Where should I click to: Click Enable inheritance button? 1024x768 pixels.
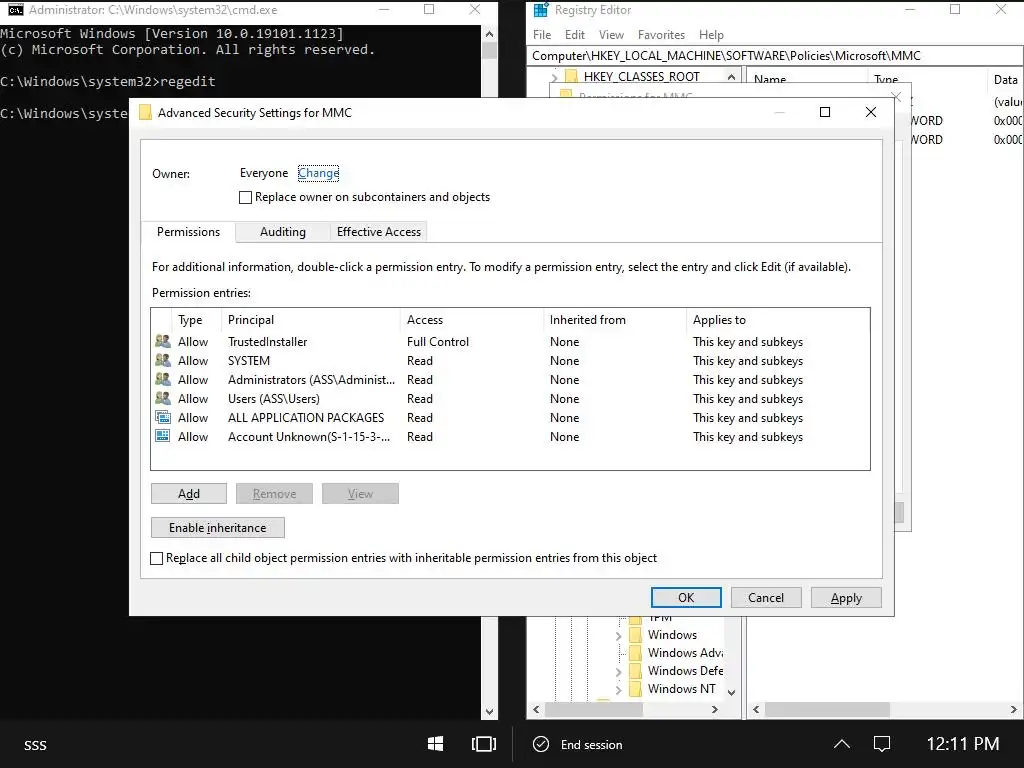(217, 528)
